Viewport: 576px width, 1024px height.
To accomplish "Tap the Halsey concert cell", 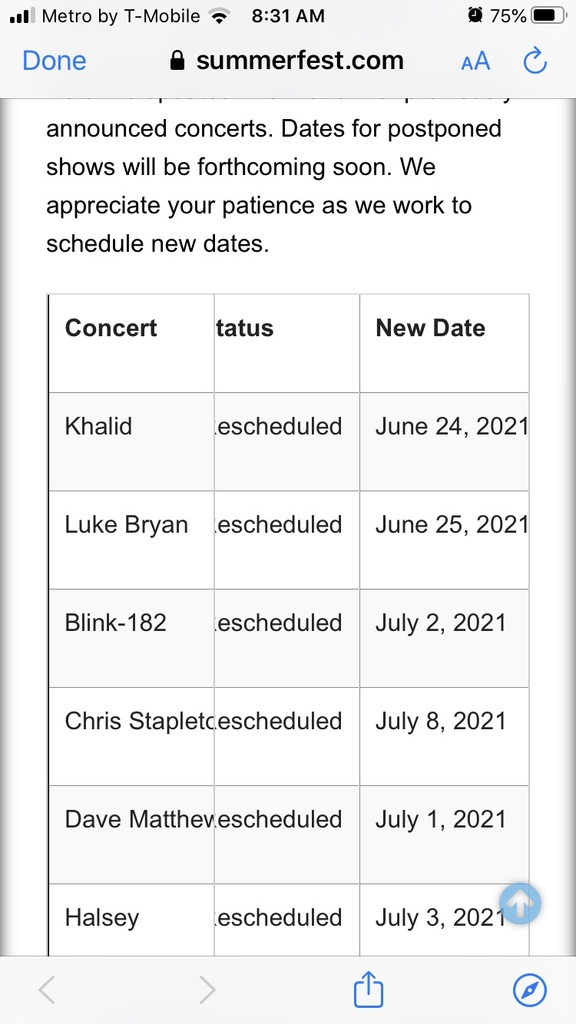I will [x=131, y=920].
